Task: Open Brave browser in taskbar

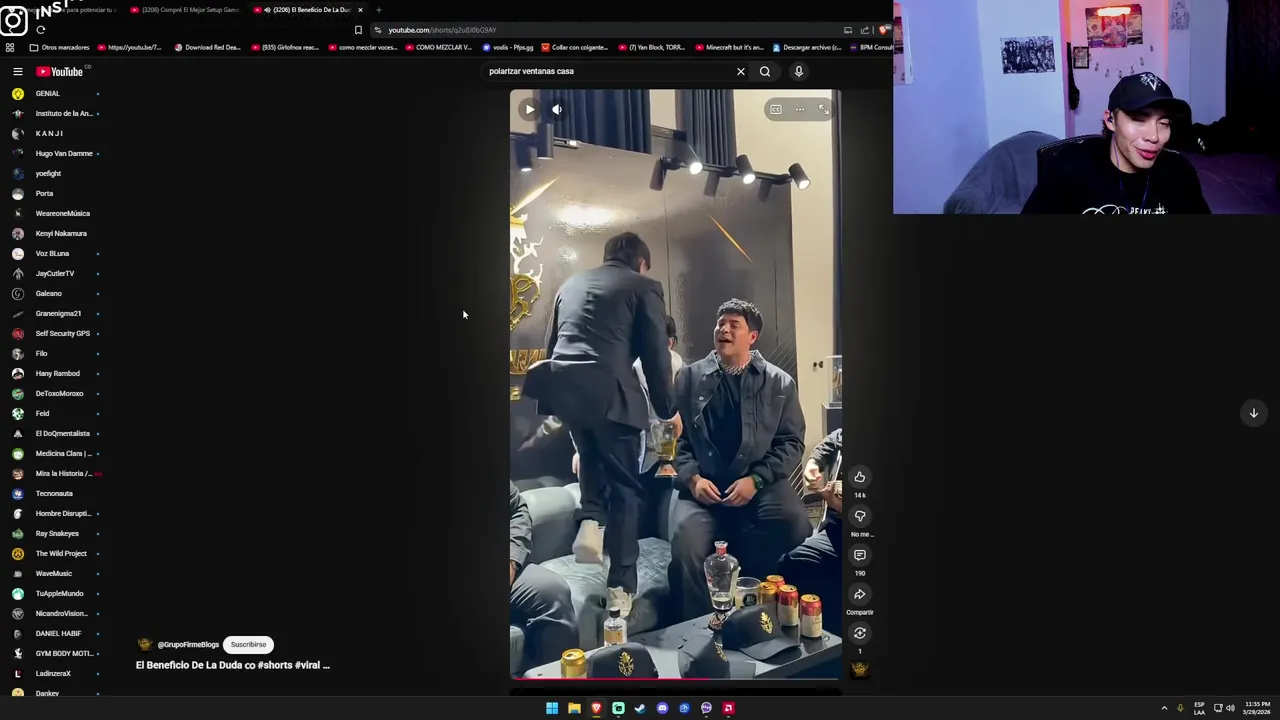Action: pos(596,708)
